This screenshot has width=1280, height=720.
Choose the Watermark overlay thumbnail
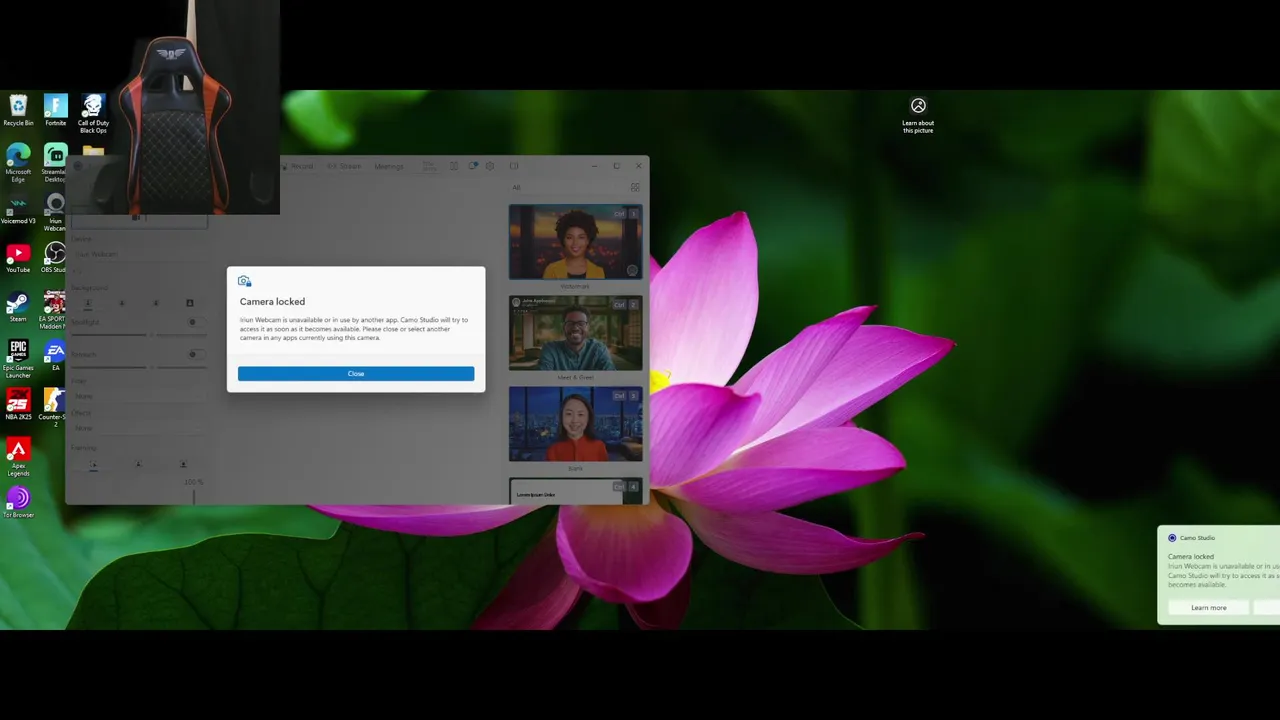(575, 243)
